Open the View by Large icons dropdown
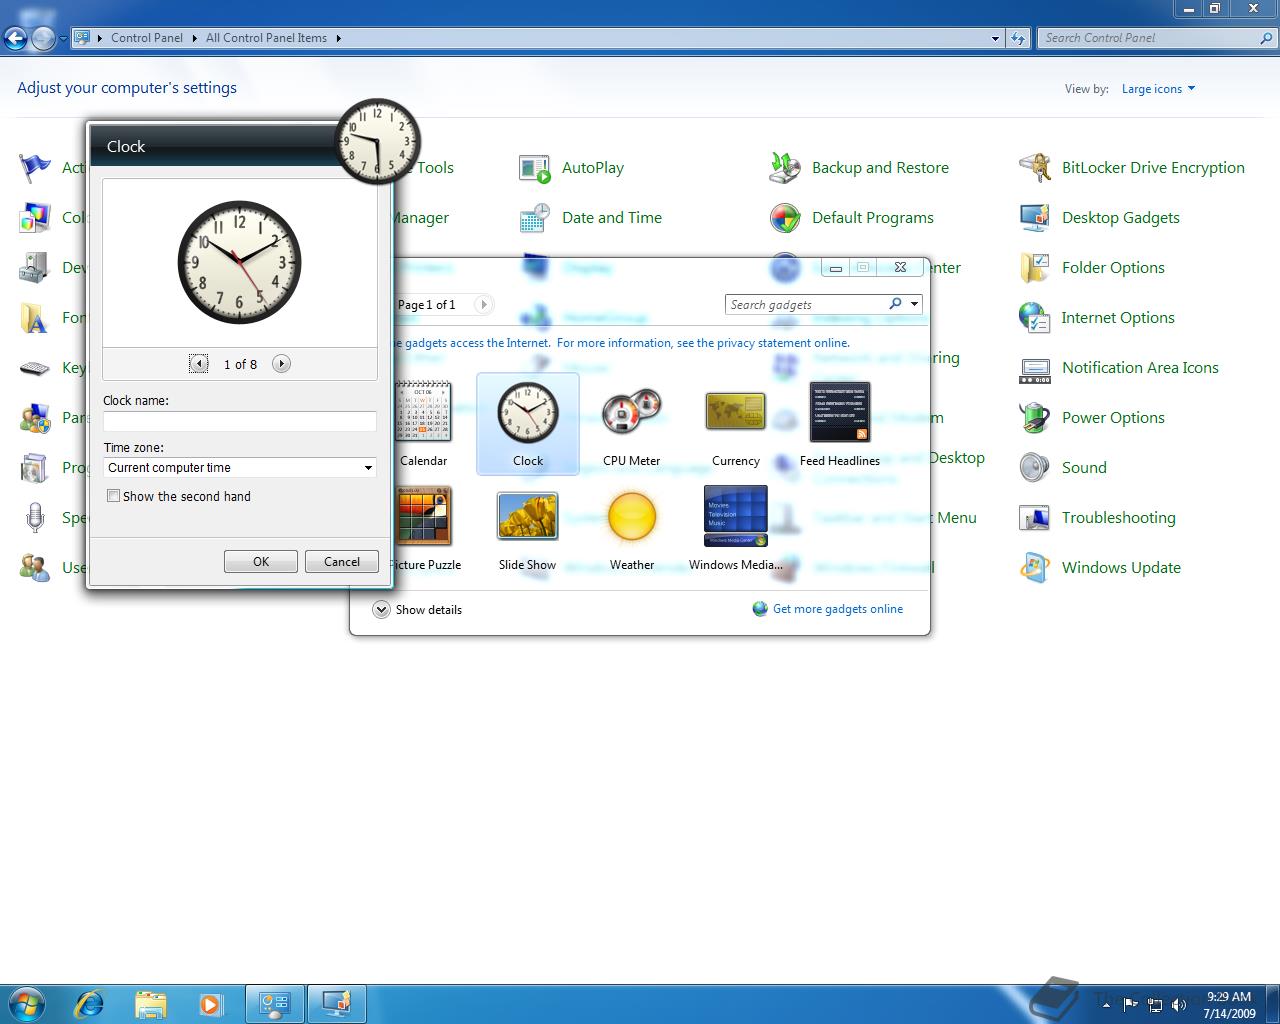 tap(1158, 89)
